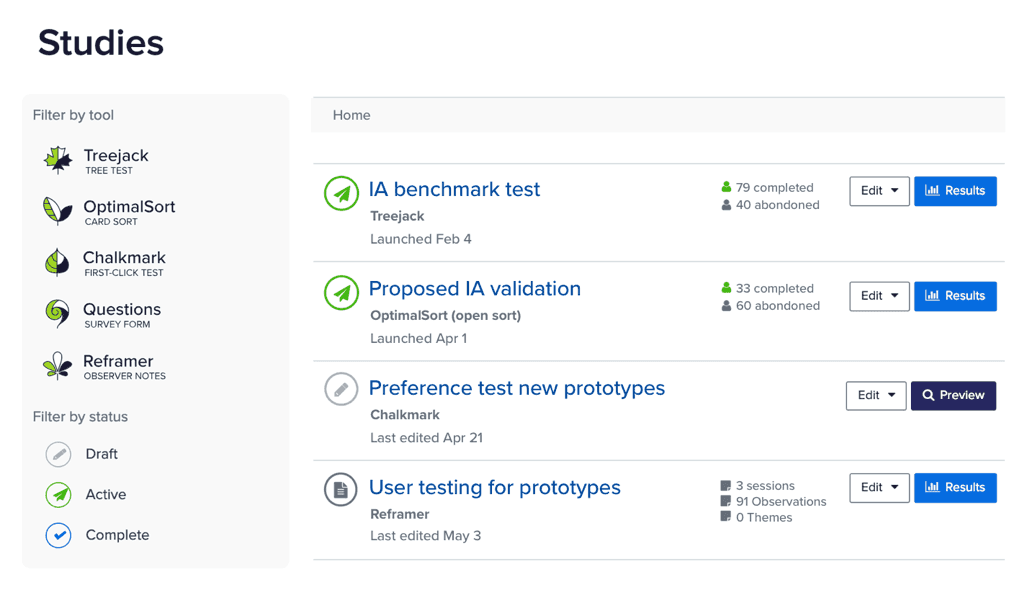Click the 'Last edited May 3' date

click(426, 536)
